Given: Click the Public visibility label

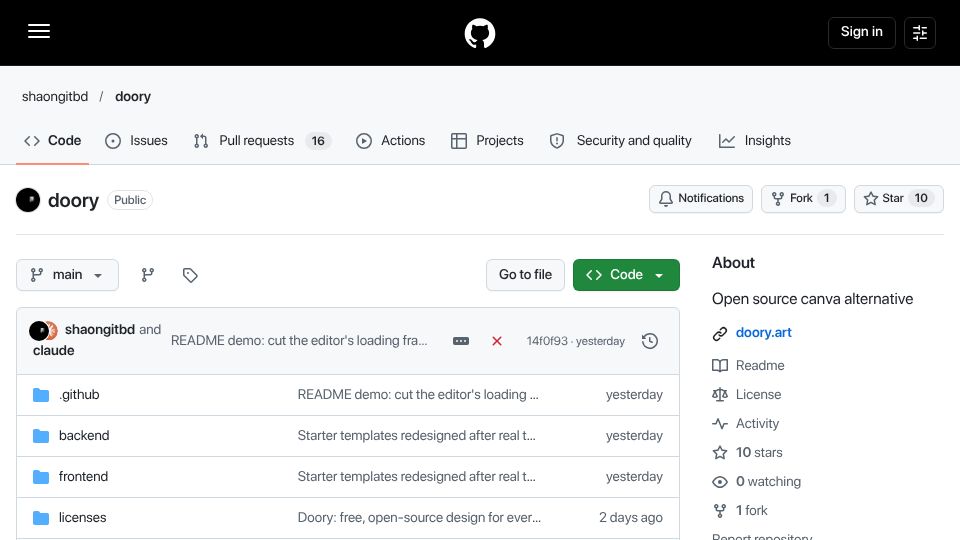Looking at the screenshot, I should pyautogui.click(x=130, y=200).
